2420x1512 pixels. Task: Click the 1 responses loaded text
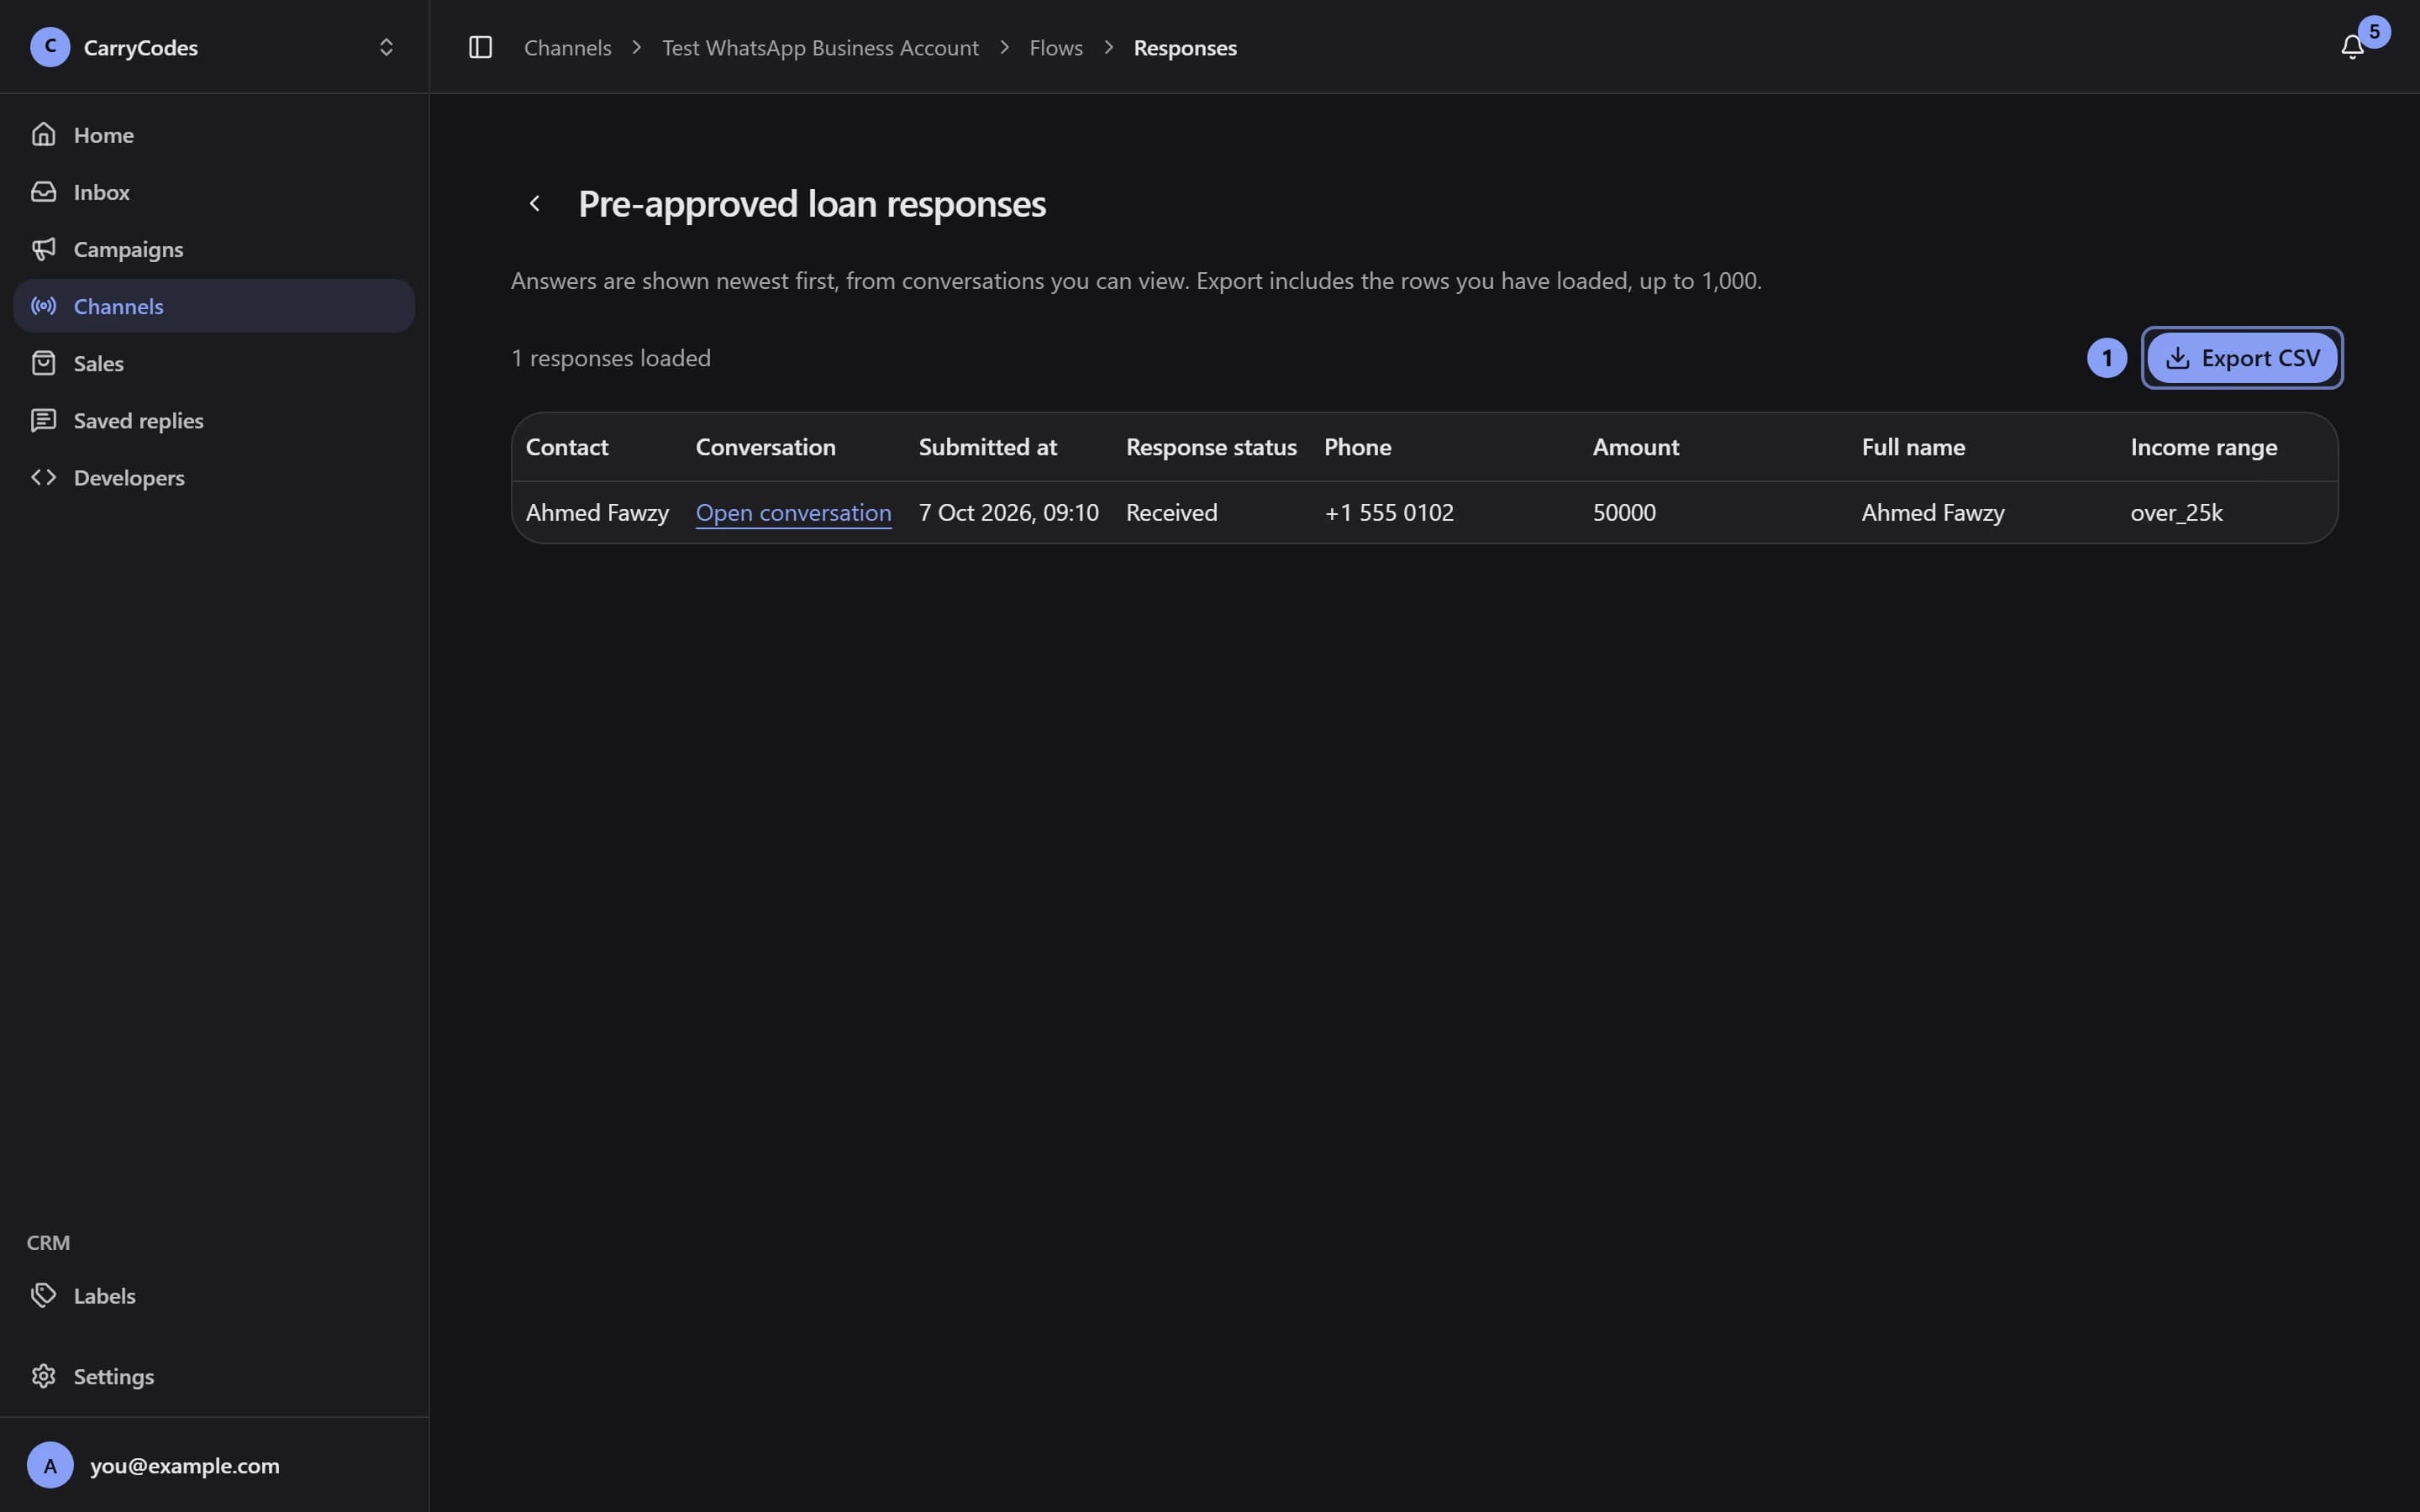pyautogui.click(x=611, y=358)
